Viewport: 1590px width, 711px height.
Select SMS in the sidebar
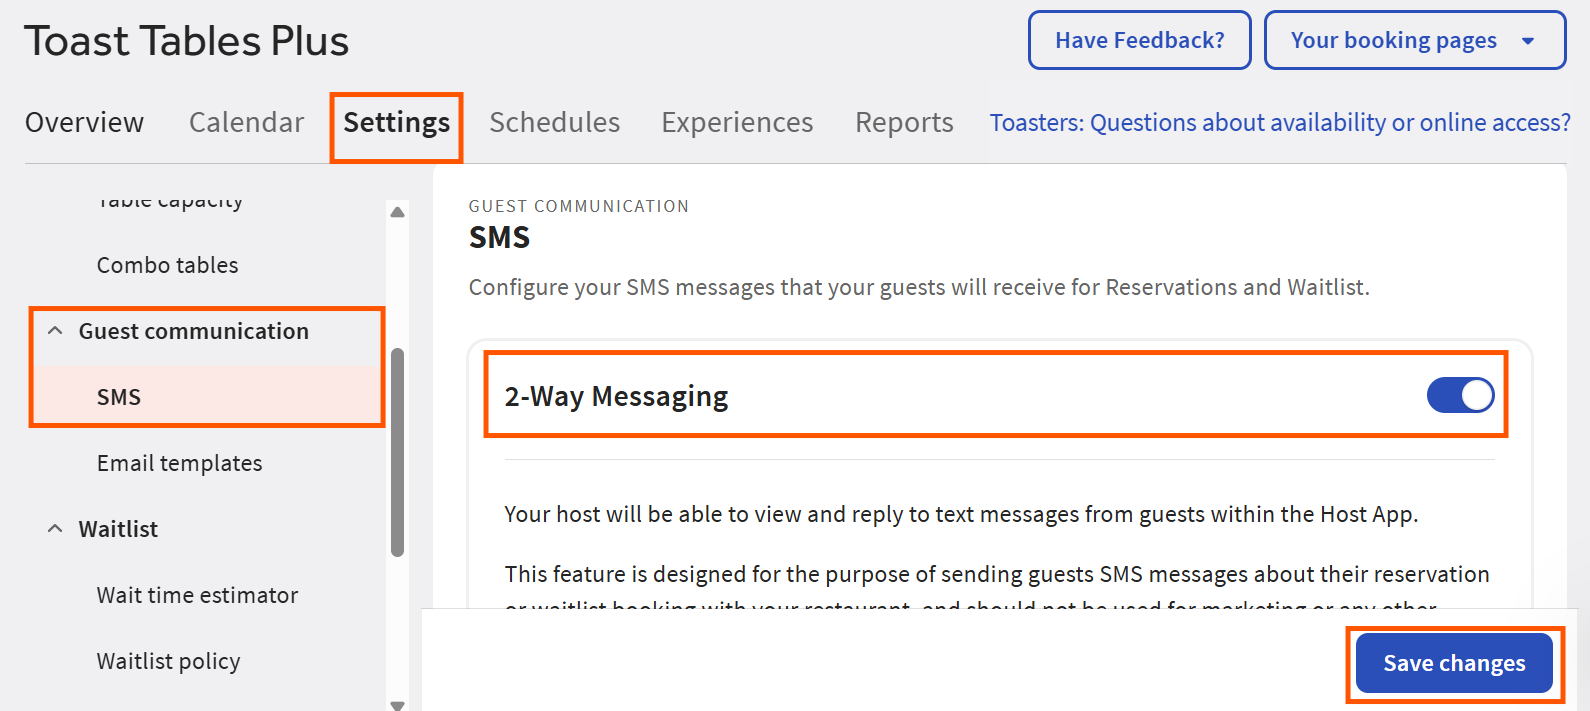(x=118, y=396)
